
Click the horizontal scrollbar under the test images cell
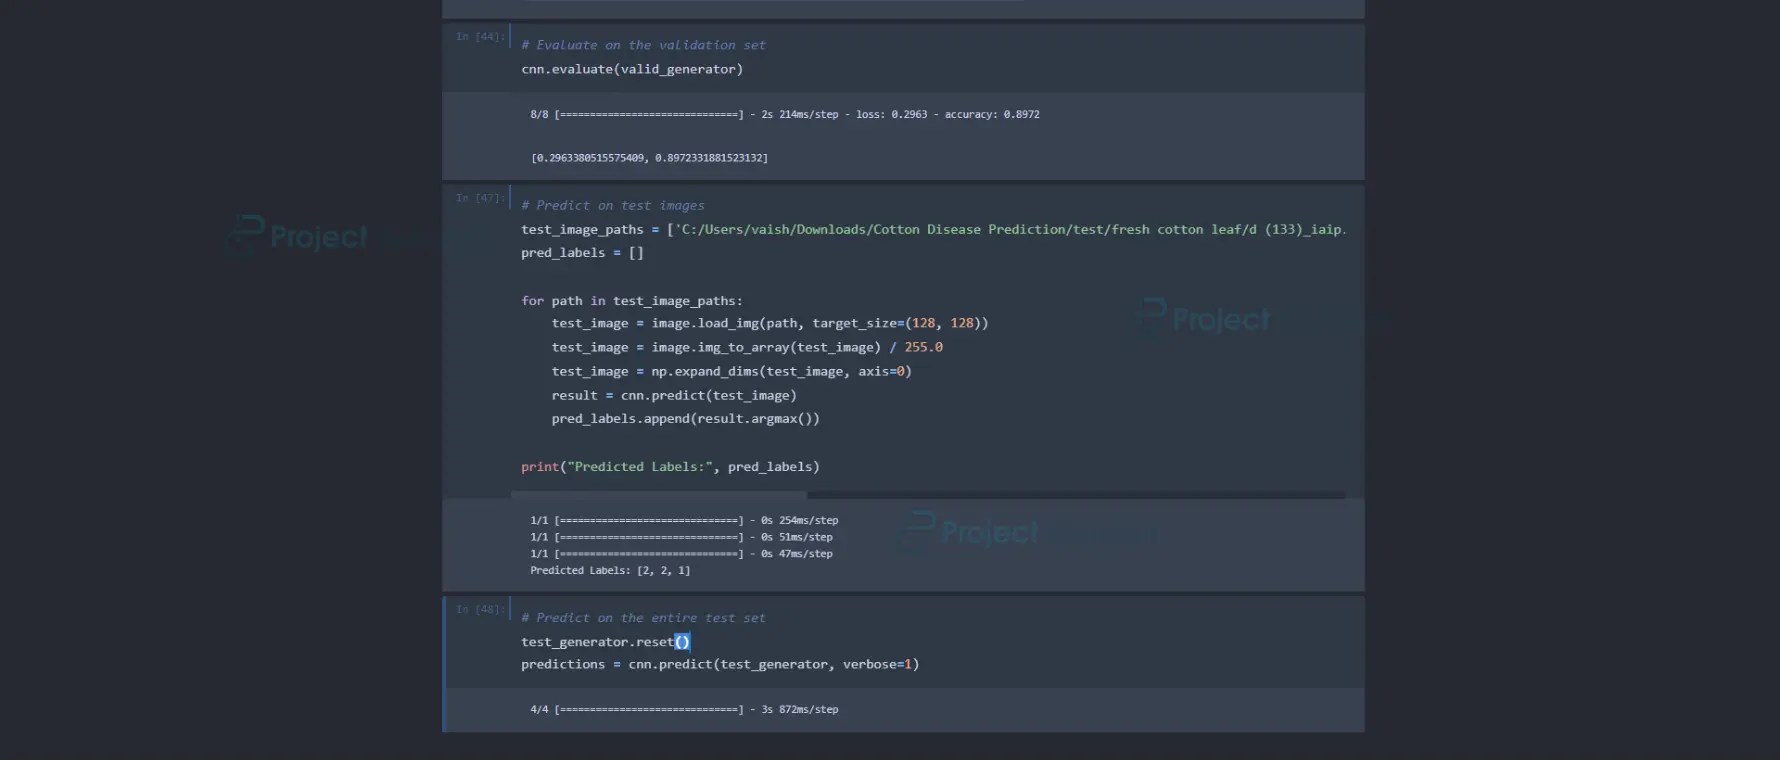coord(659,495)
